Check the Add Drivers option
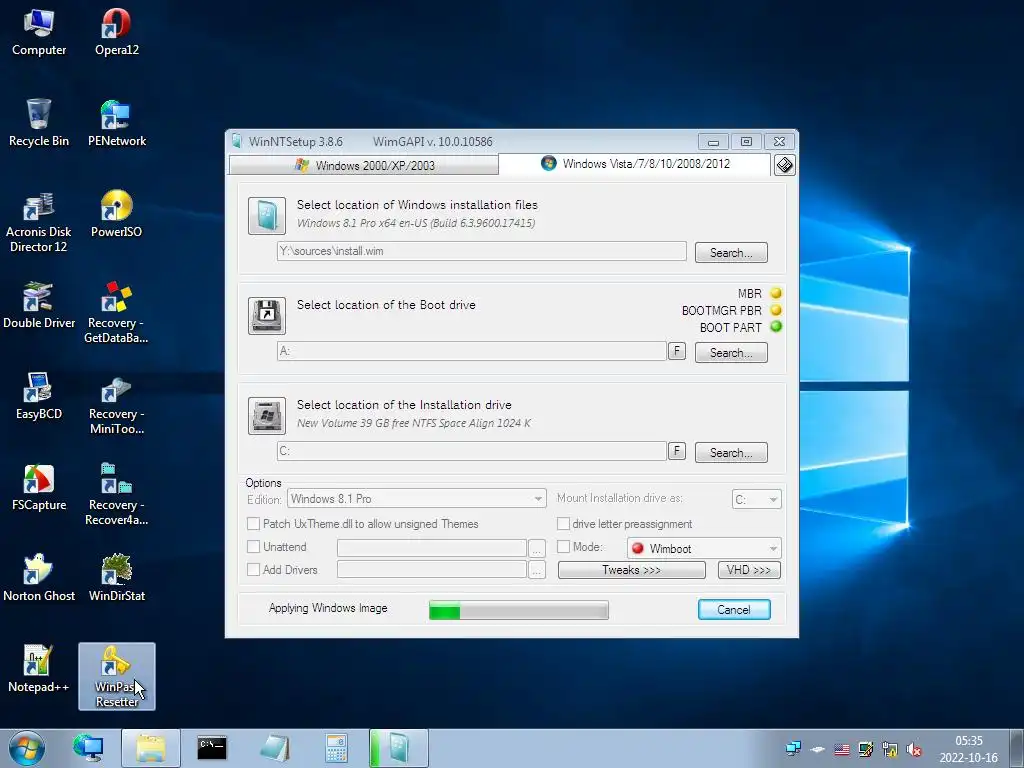Screen dimensions: 1024x768 coord(253,569)
